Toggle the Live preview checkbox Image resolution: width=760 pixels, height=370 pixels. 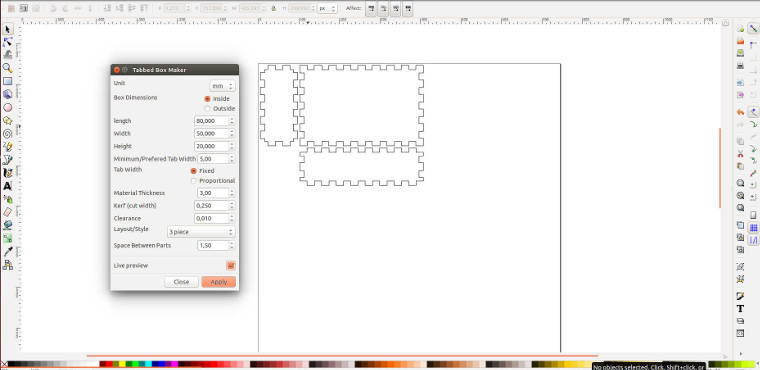231,266
